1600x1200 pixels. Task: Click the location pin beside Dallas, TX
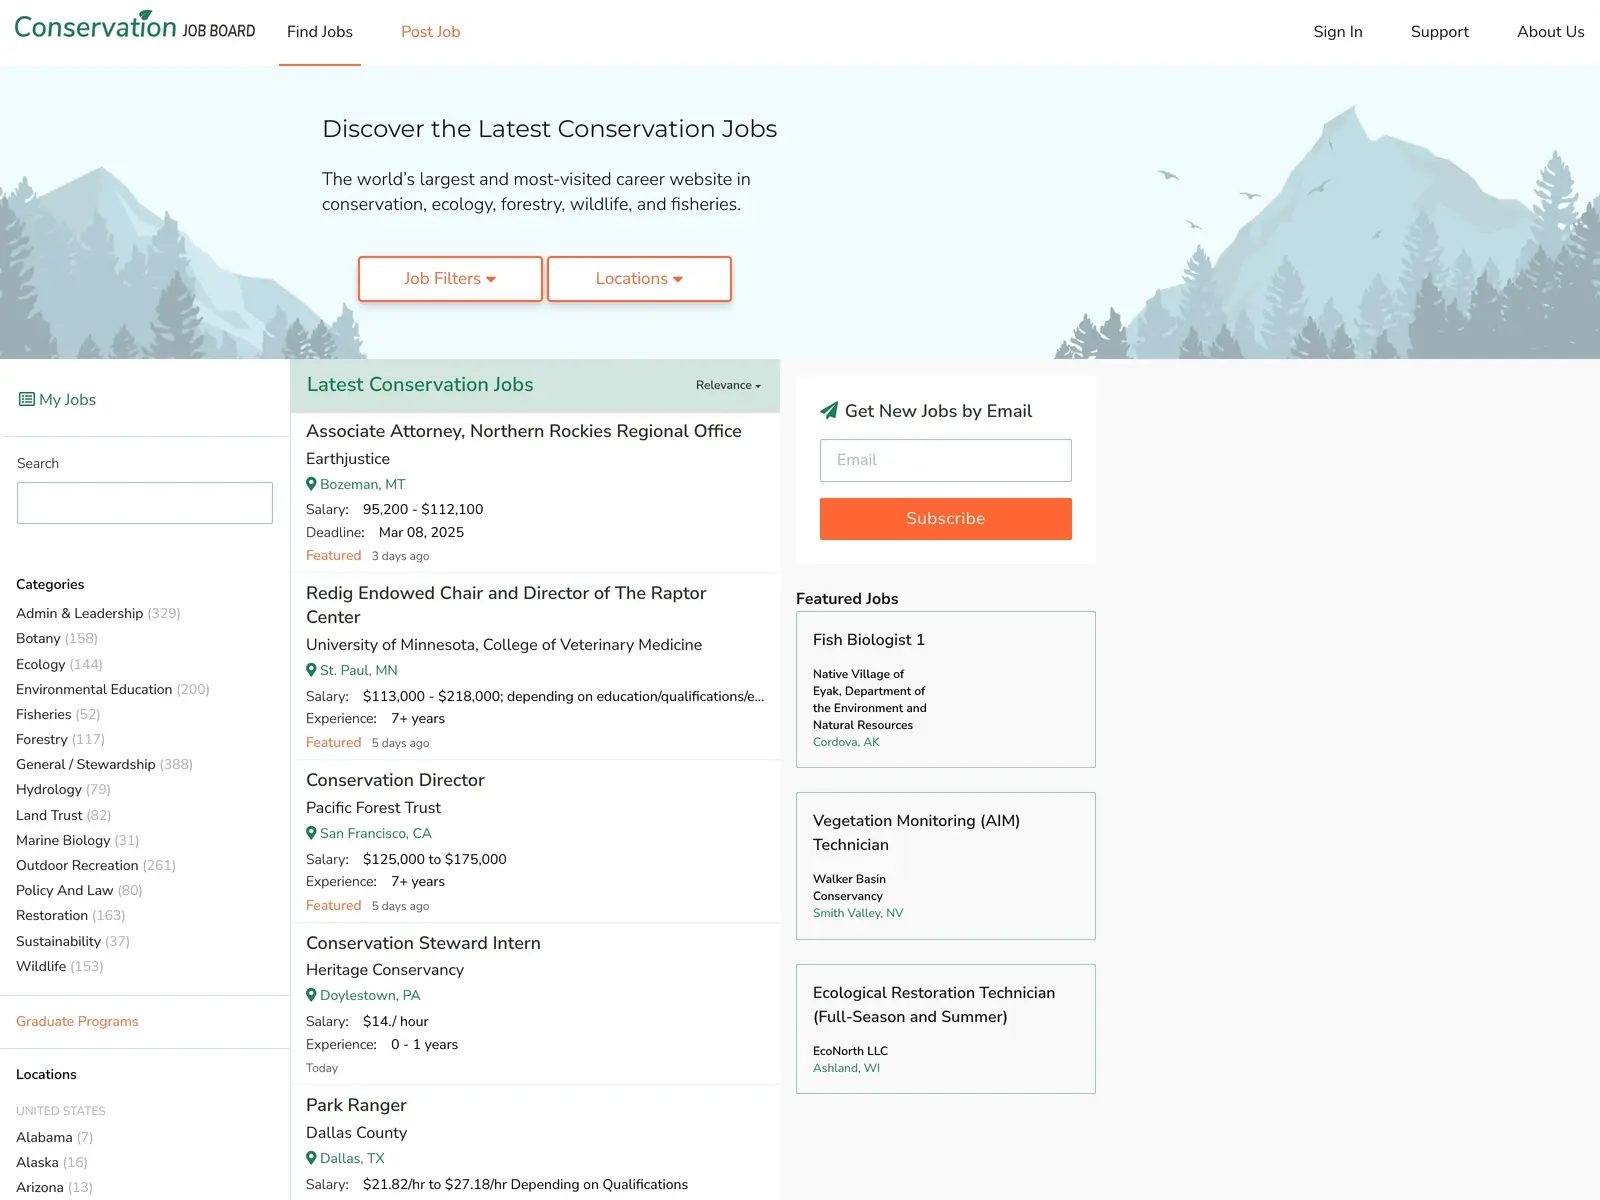[311, 1158]
